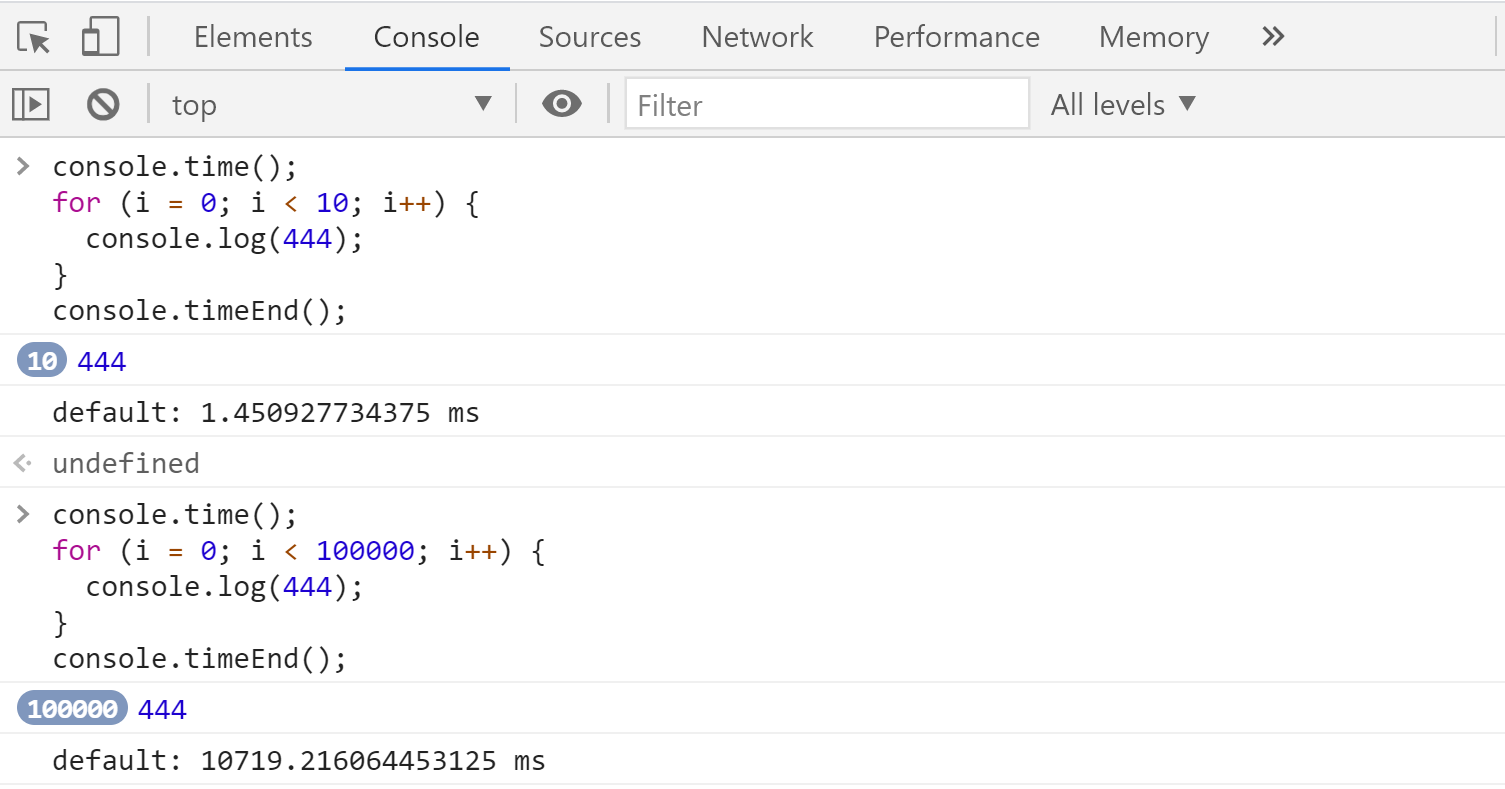Open the Network tab
The image size is (1505, 789).
[757, 37]
